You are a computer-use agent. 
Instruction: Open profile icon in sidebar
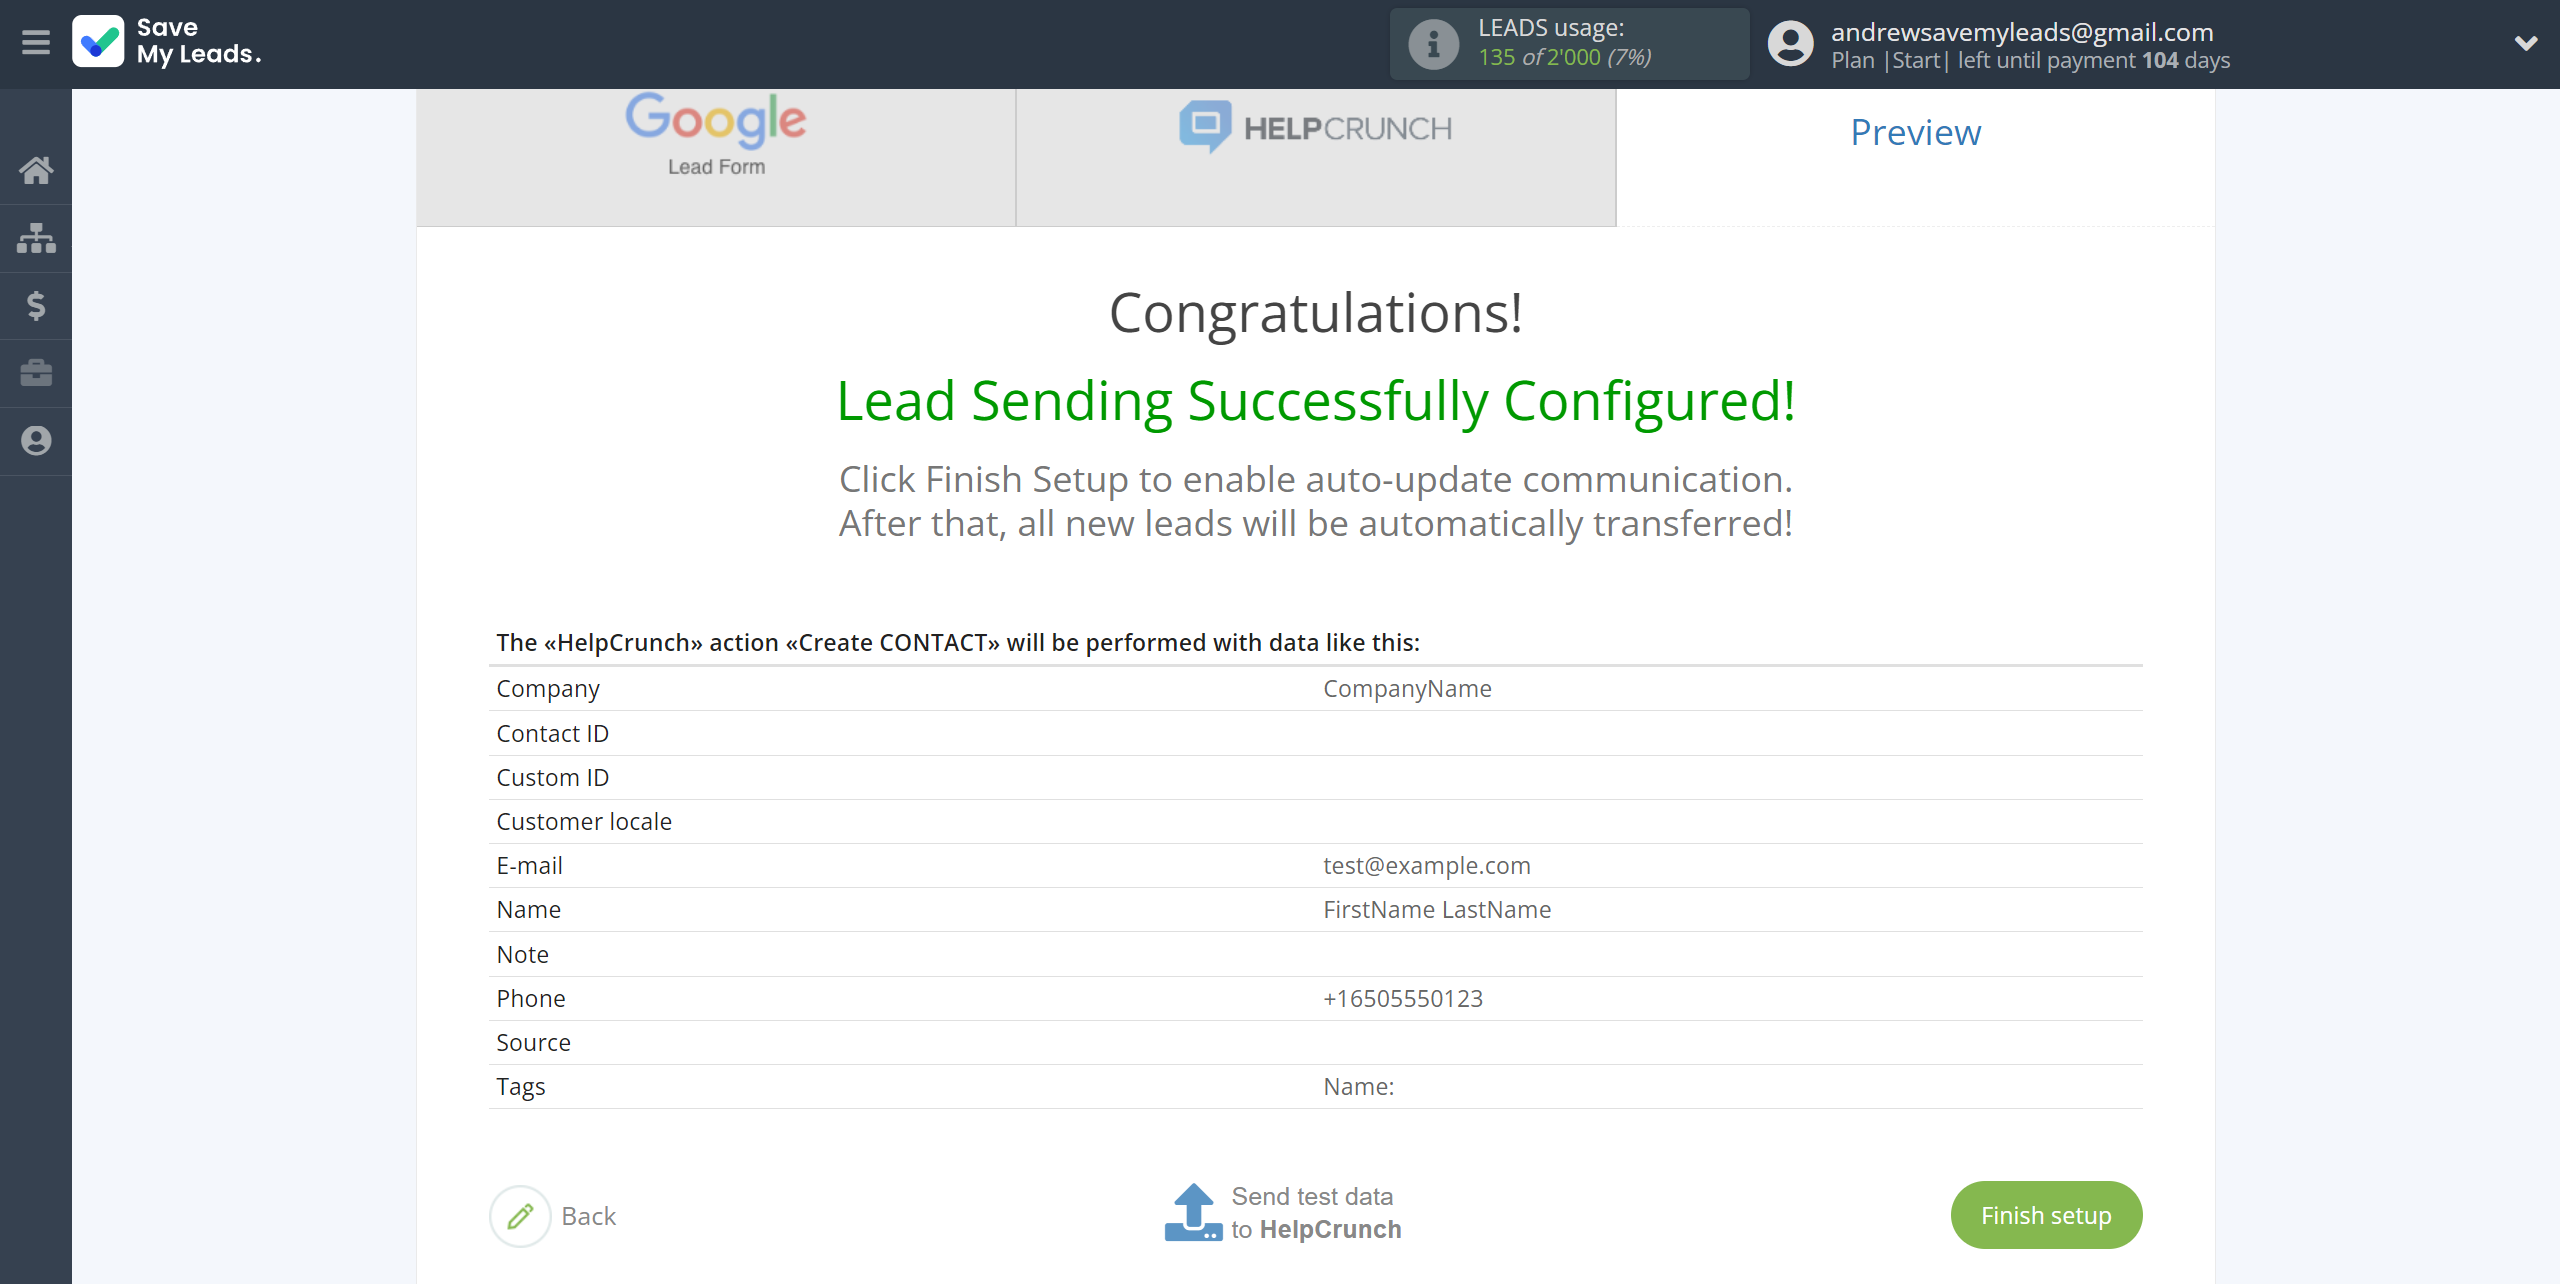pos(36,441)
